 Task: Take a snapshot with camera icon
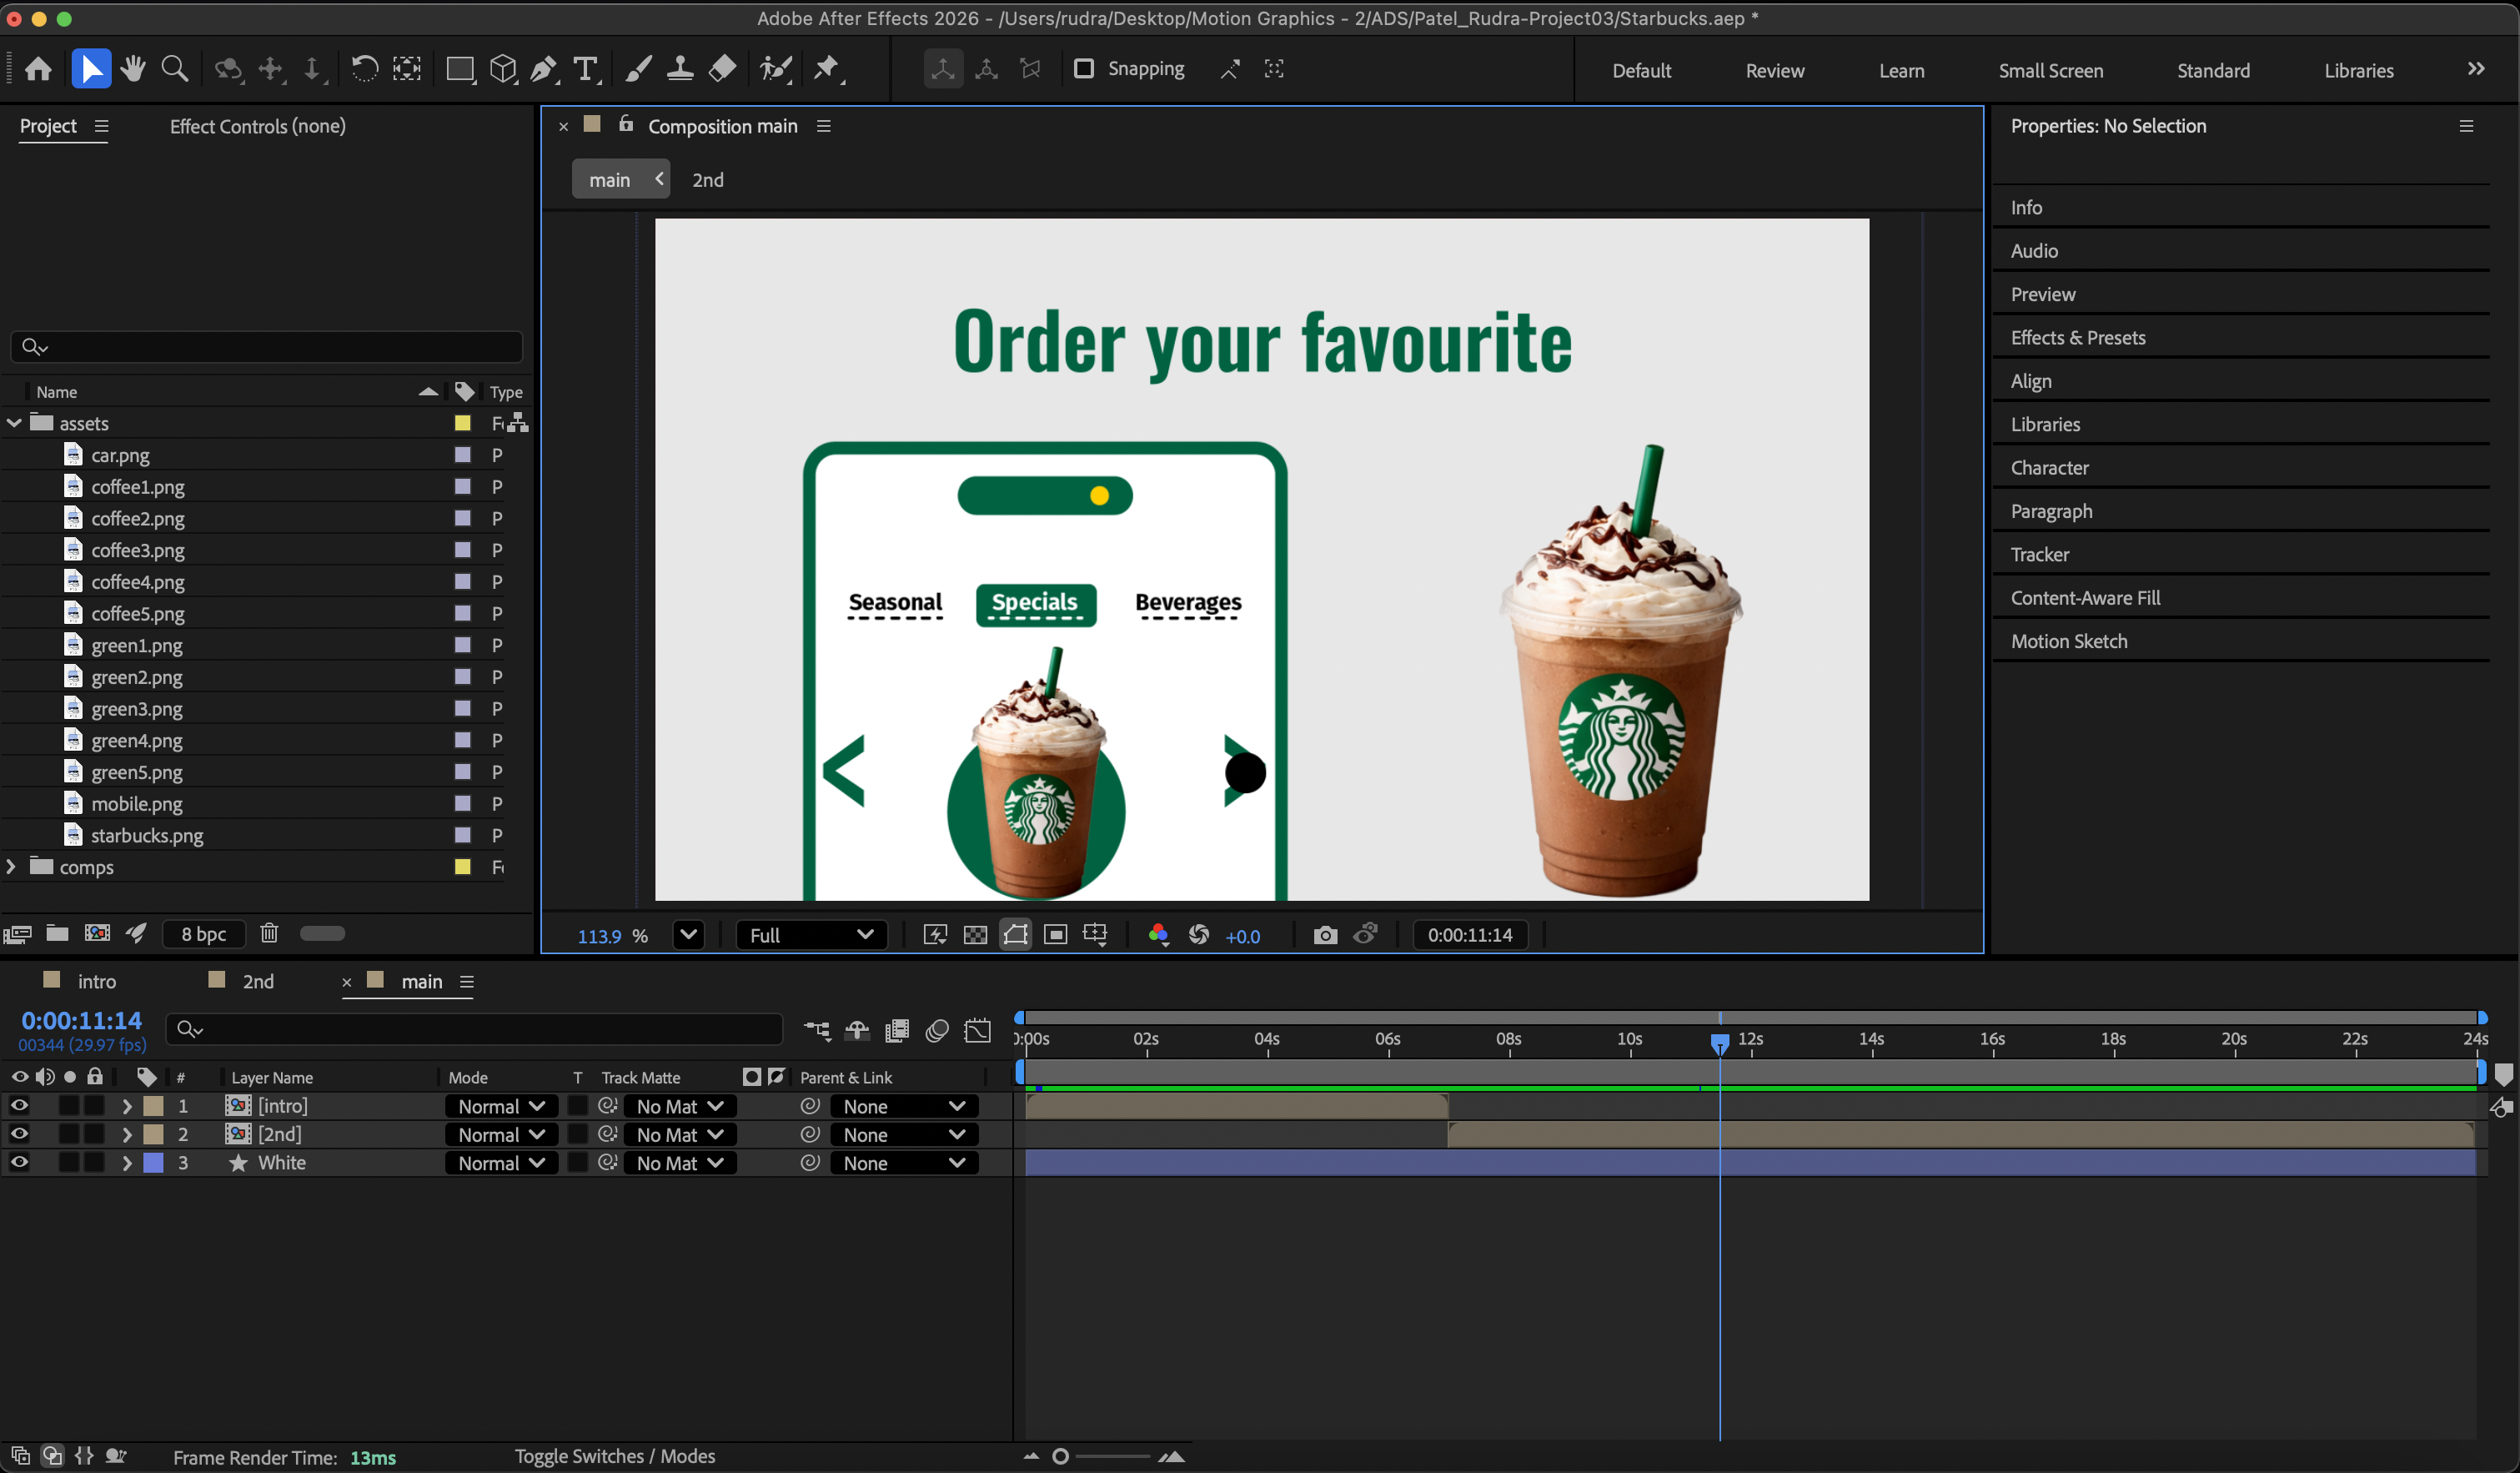click(1325, 935)
